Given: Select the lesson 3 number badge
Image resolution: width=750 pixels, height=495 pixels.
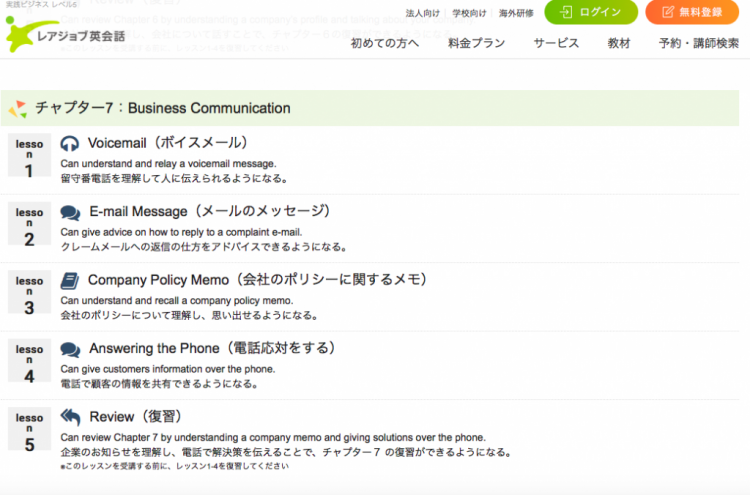Looking at the screenshot, I should tap(29, 294).
